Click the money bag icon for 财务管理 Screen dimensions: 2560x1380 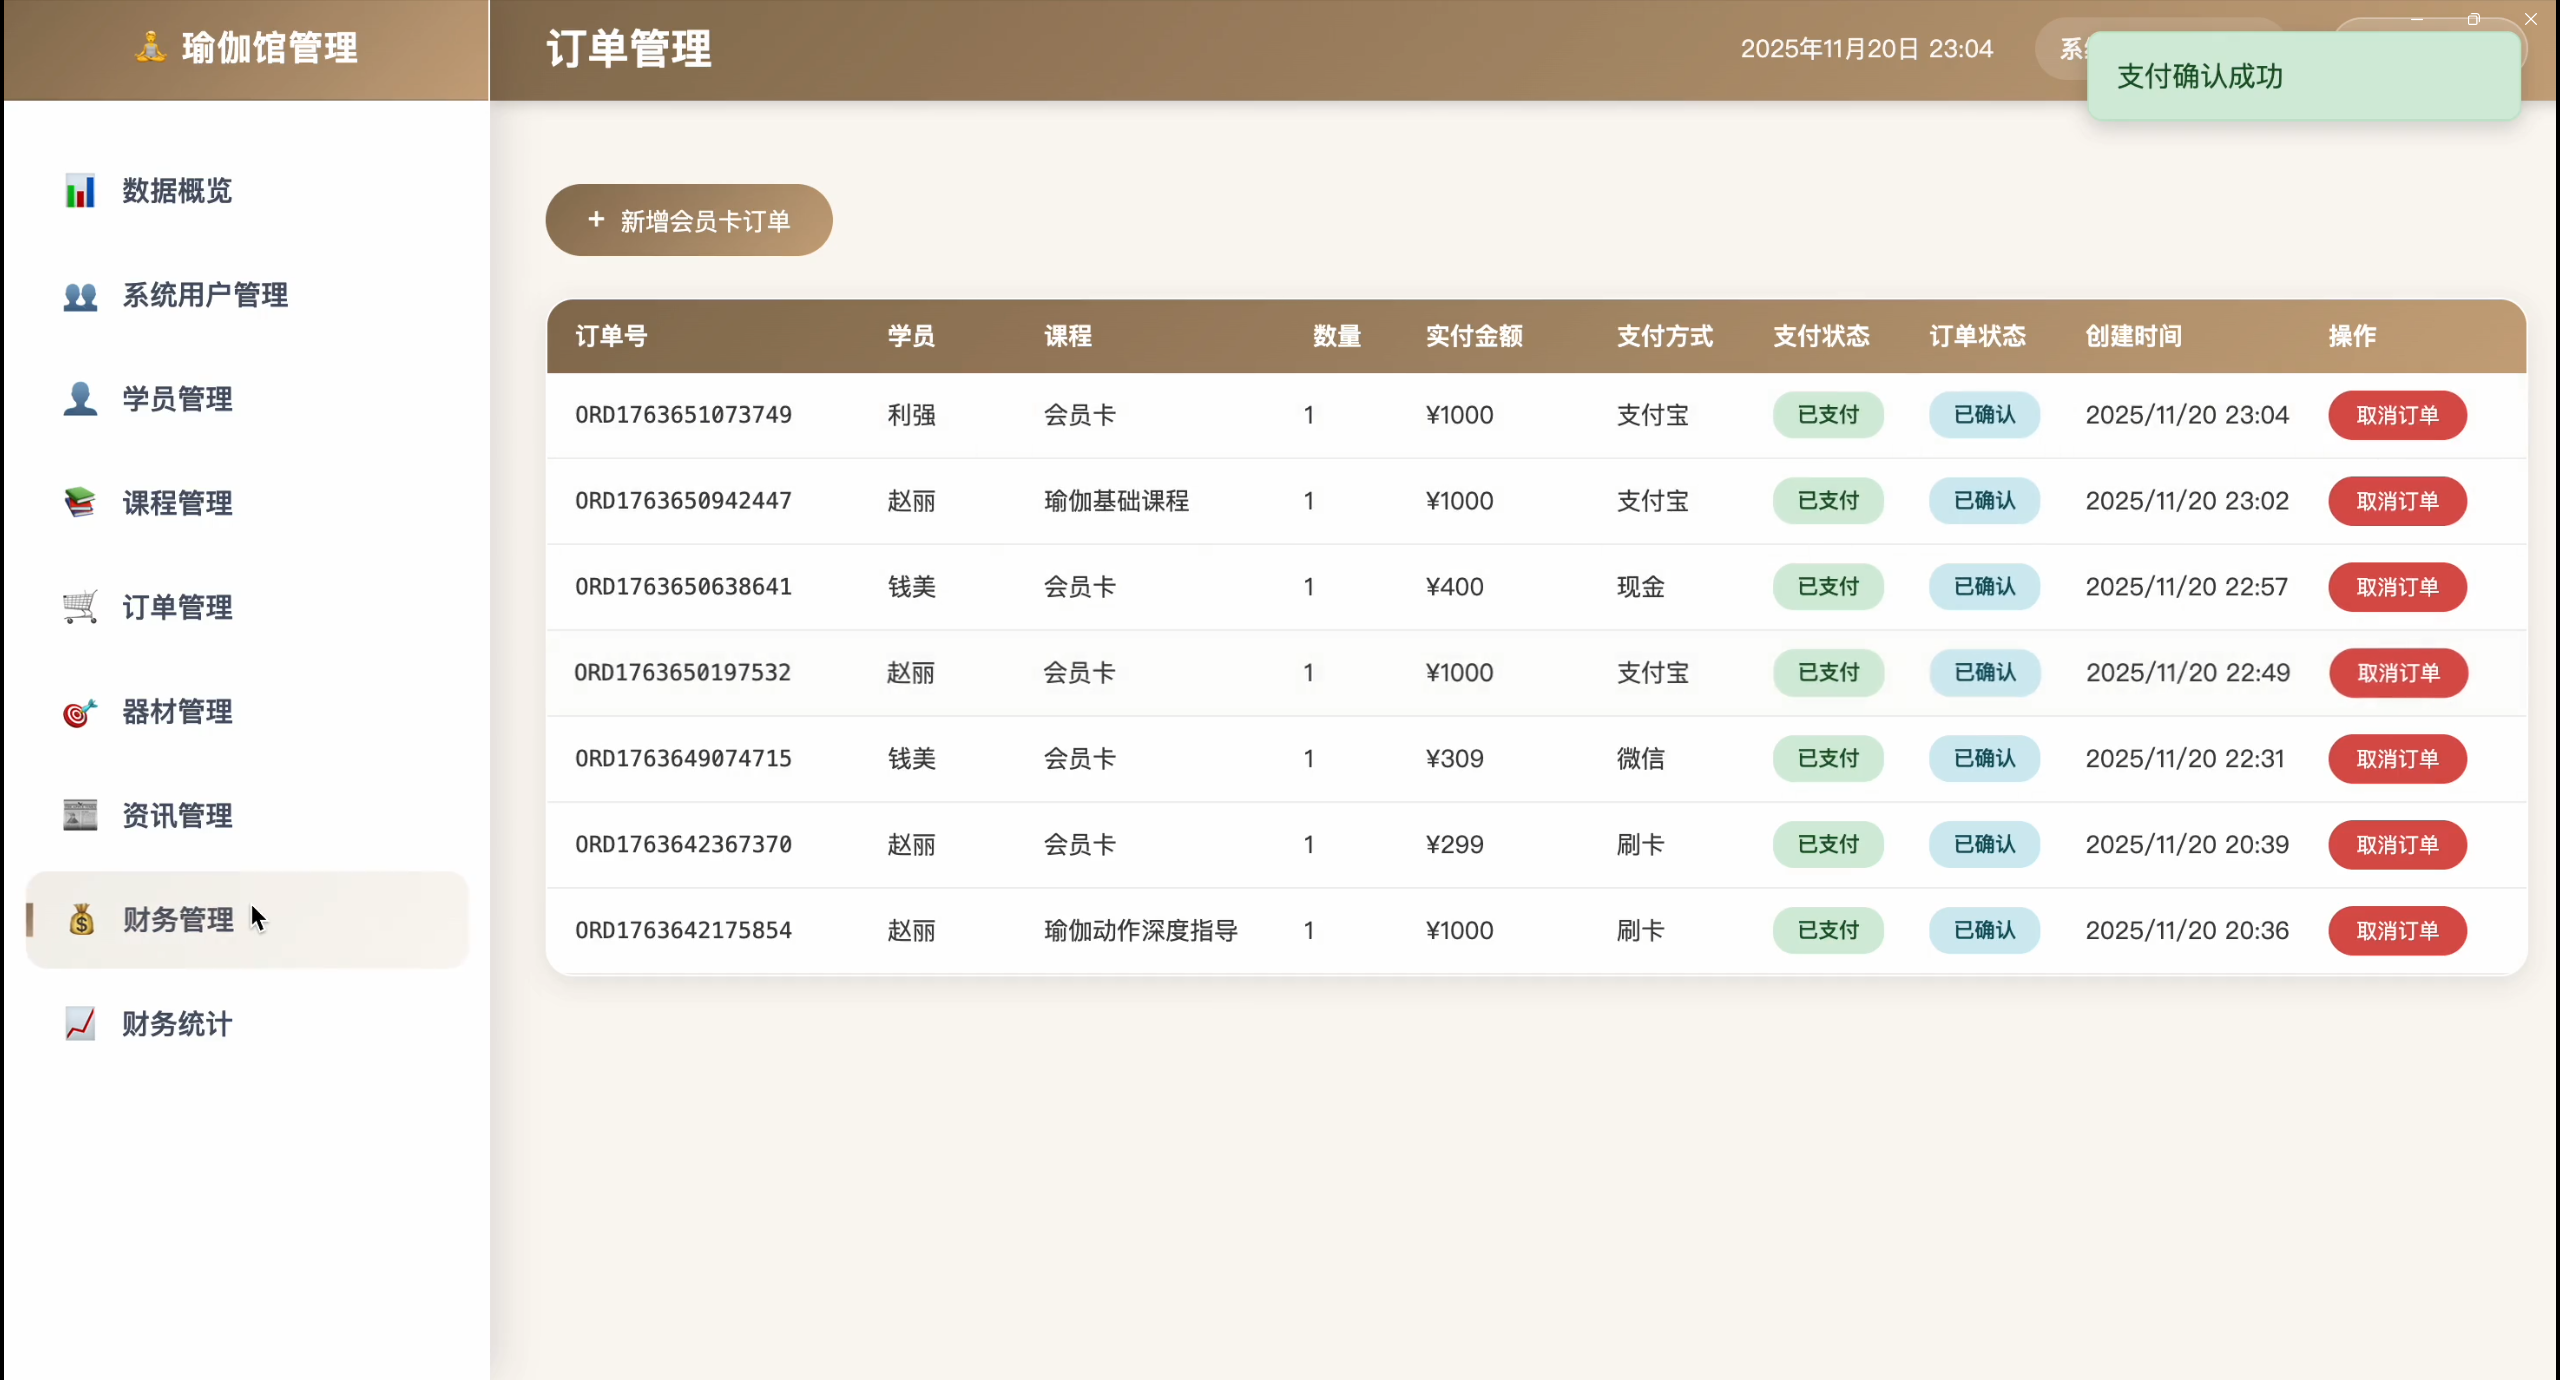[81, 920]
